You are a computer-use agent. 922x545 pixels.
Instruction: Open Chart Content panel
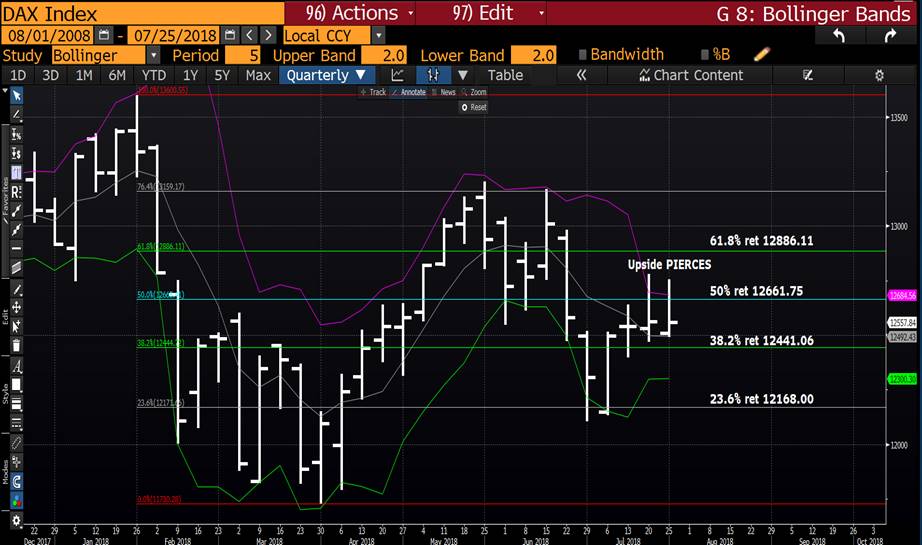691,75
